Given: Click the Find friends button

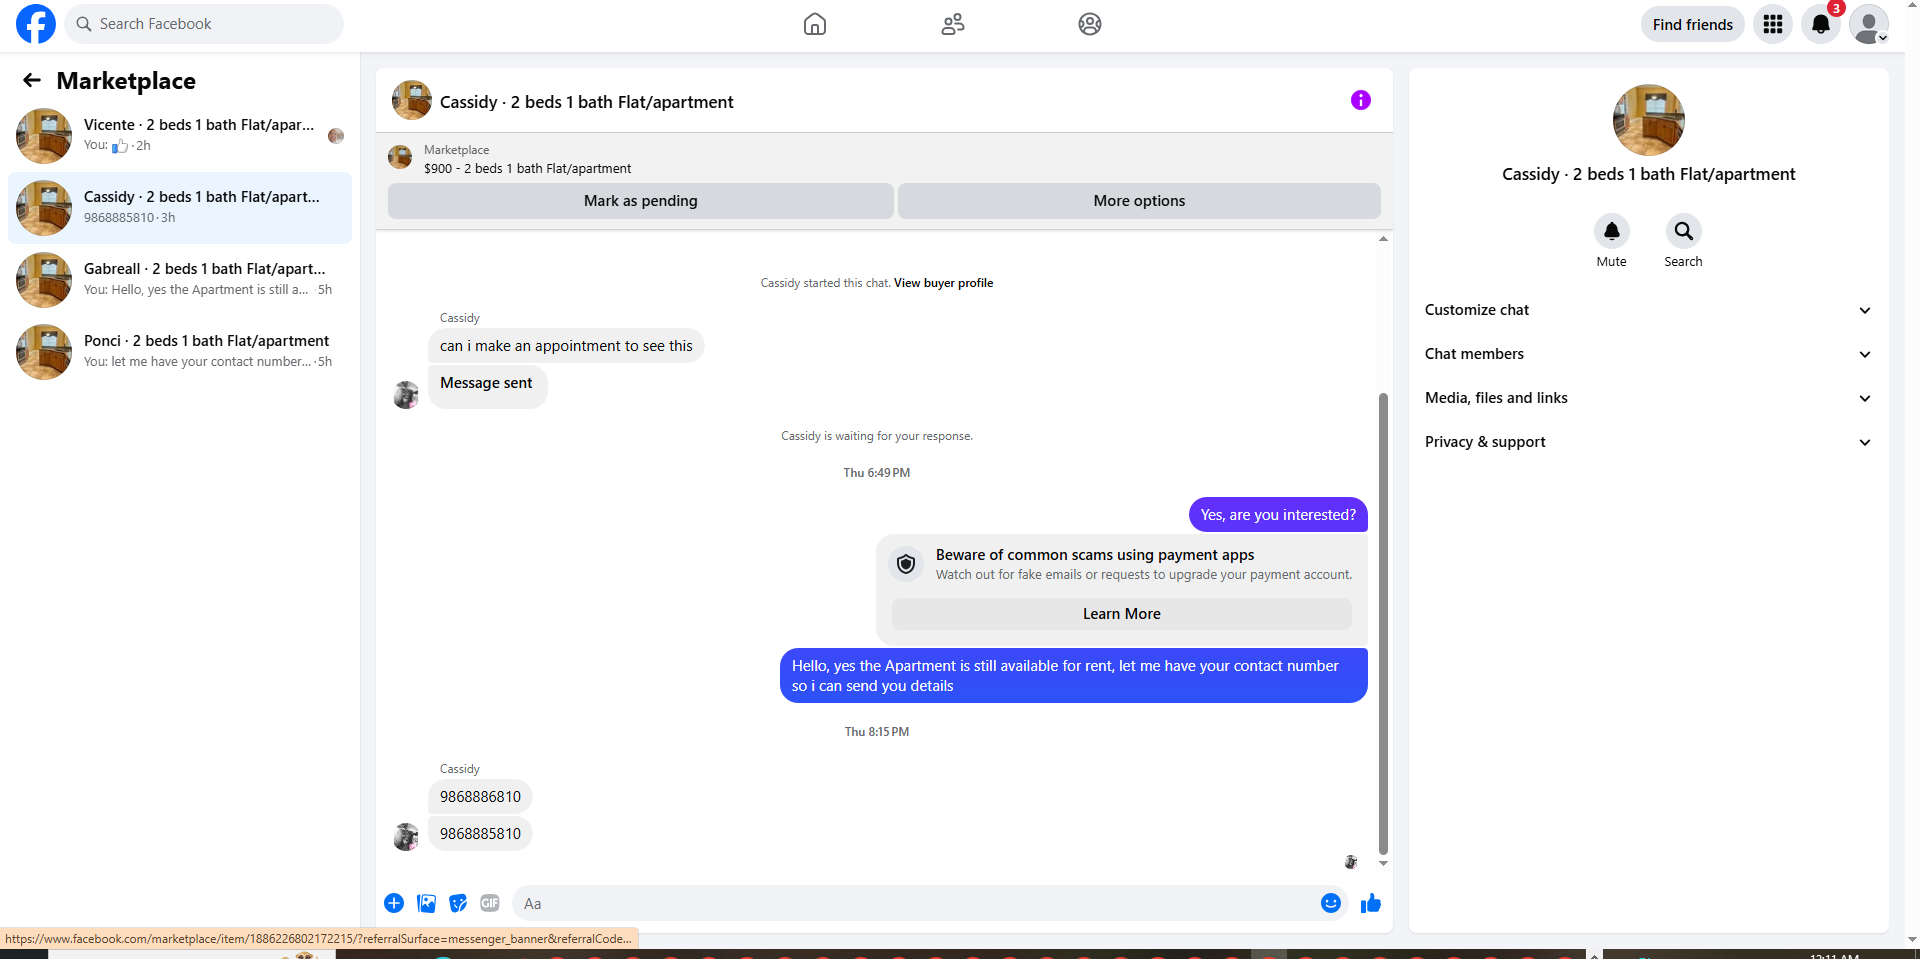Looking at the screenshot, I should coord(1692,24).
